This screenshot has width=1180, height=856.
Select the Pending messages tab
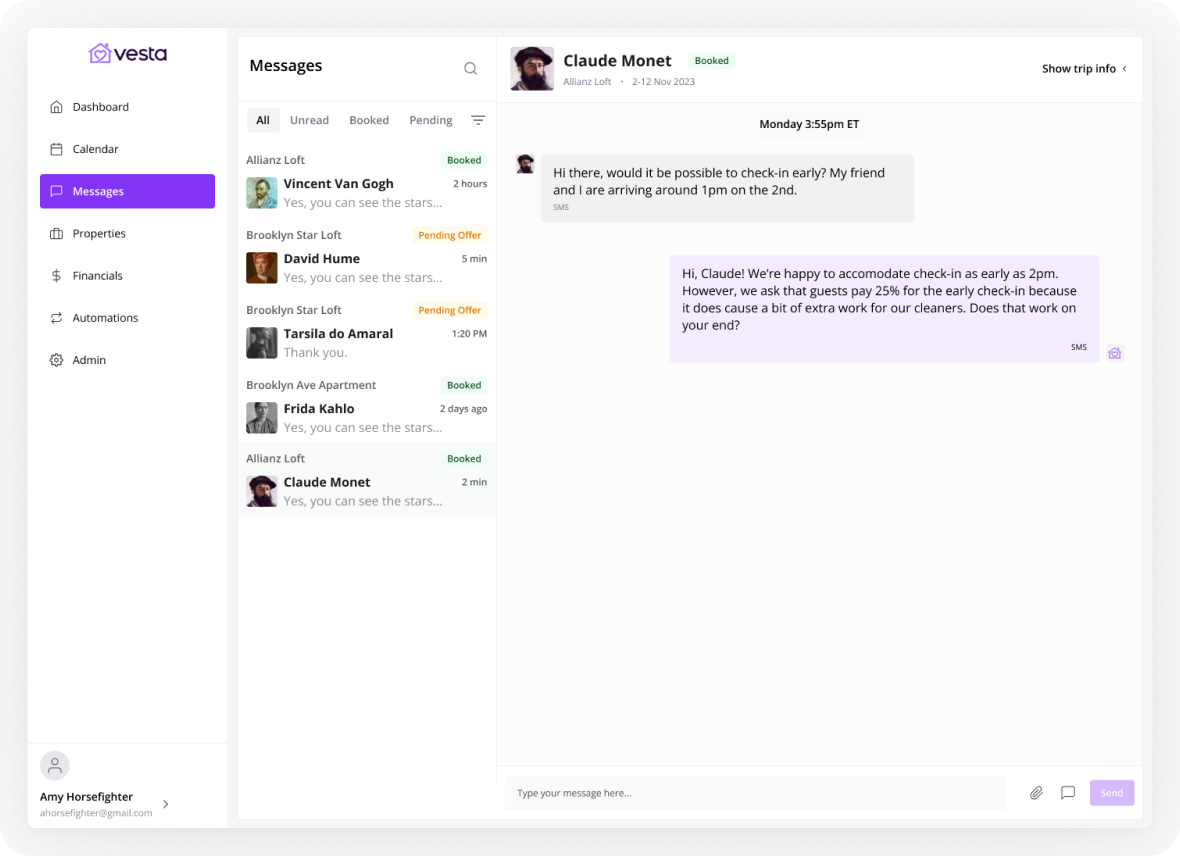click(x=431, y=120)
